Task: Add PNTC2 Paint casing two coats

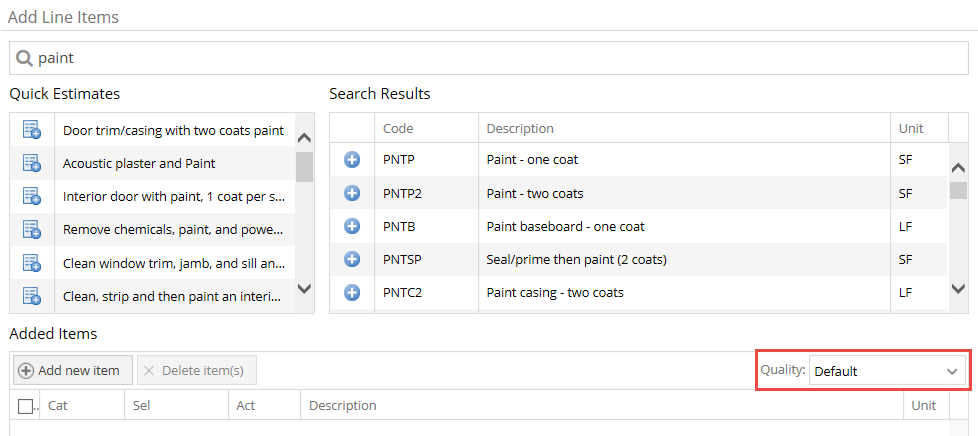Action: point(352,292)
